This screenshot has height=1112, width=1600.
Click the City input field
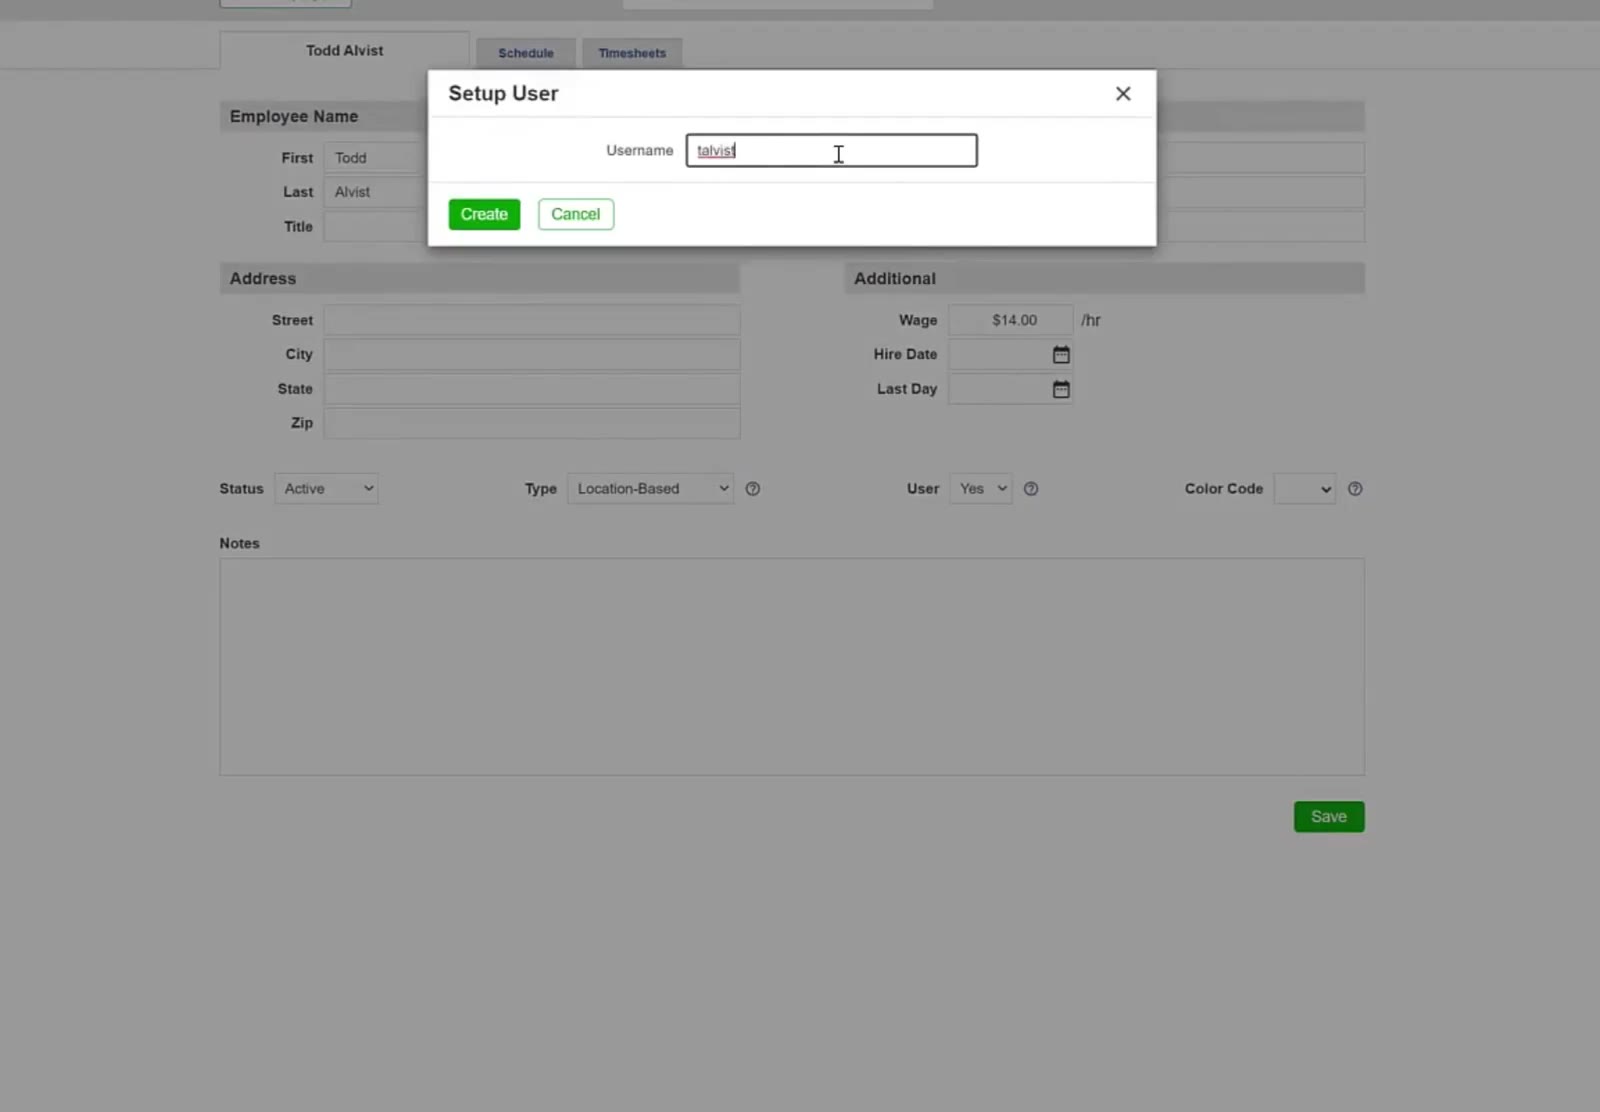pos(532,354)
